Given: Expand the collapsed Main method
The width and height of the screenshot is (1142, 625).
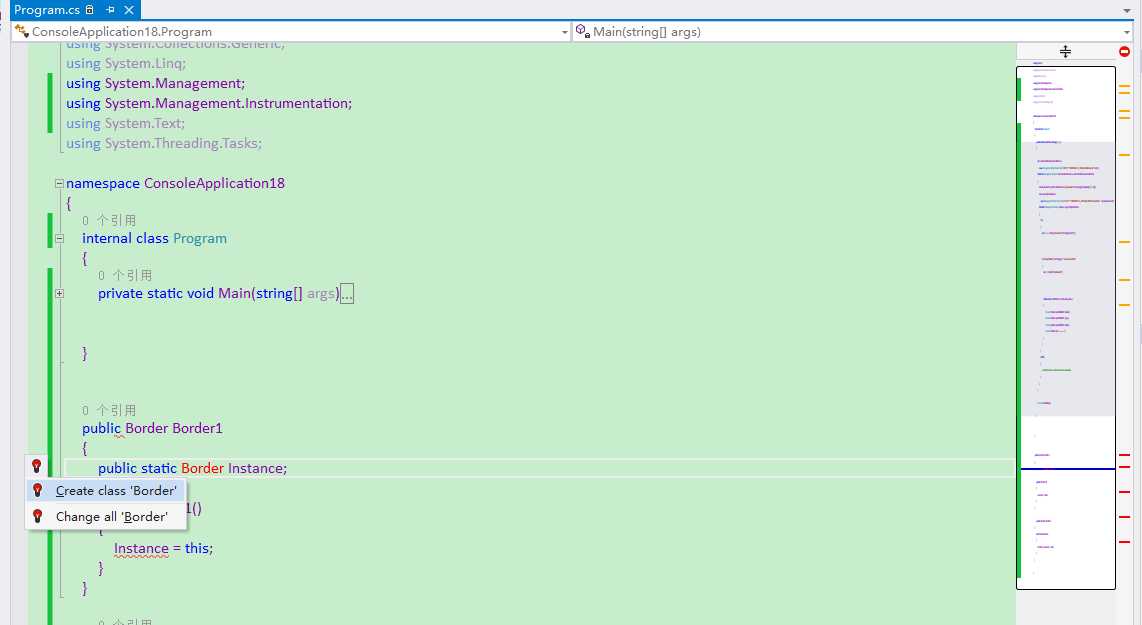Looking at the screenshot, I should coord(59,294).
